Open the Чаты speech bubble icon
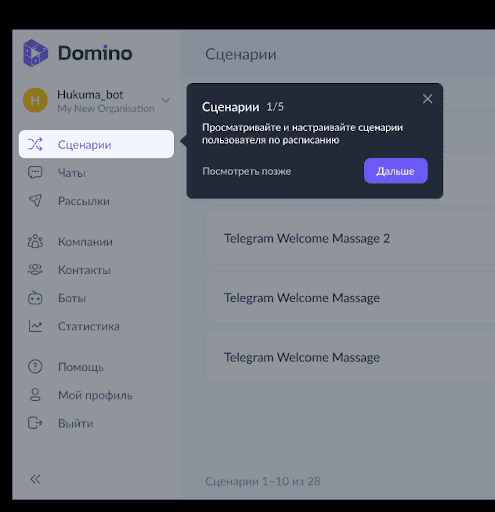Viewport: 495px width, 512px height. [35, 173]
